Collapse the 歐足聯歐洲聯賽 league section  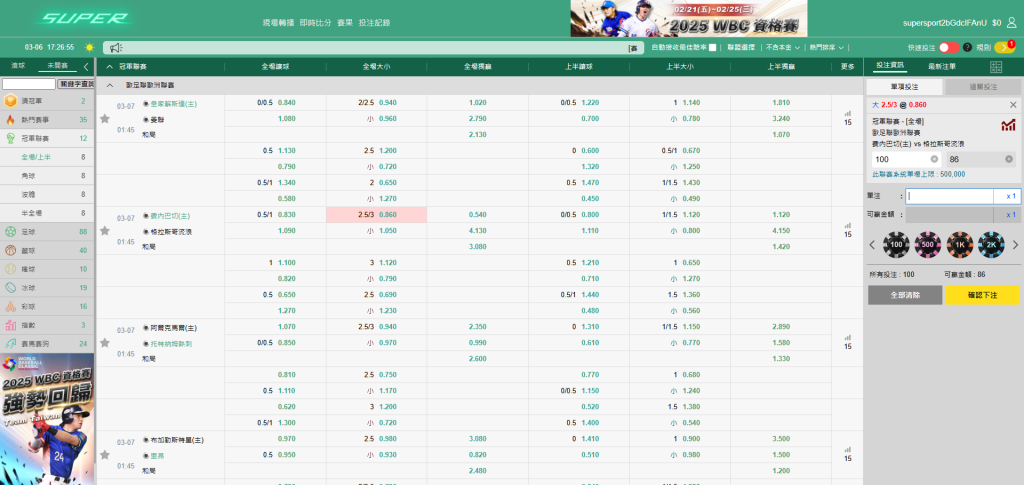point(110,86)
